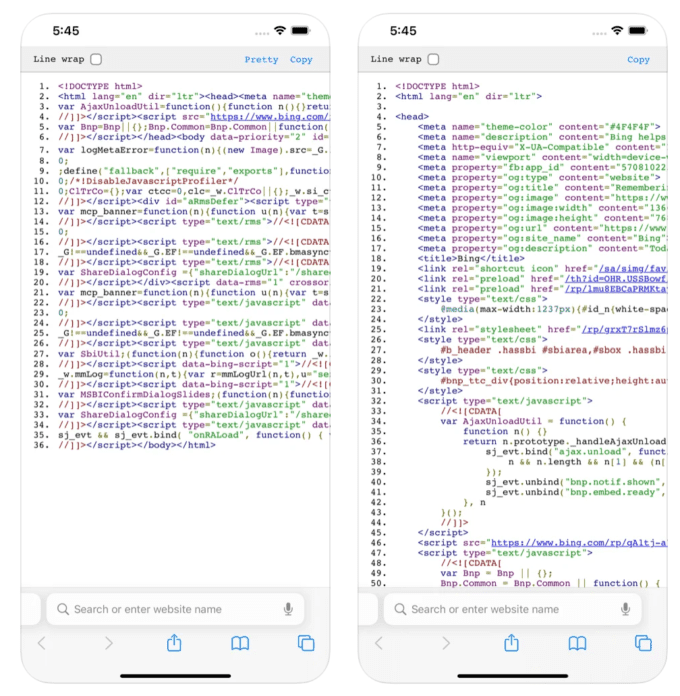The image size is (680, 696).
Task: Tap battery icon in right phone status bar
Action: click(x=638, y=30)
